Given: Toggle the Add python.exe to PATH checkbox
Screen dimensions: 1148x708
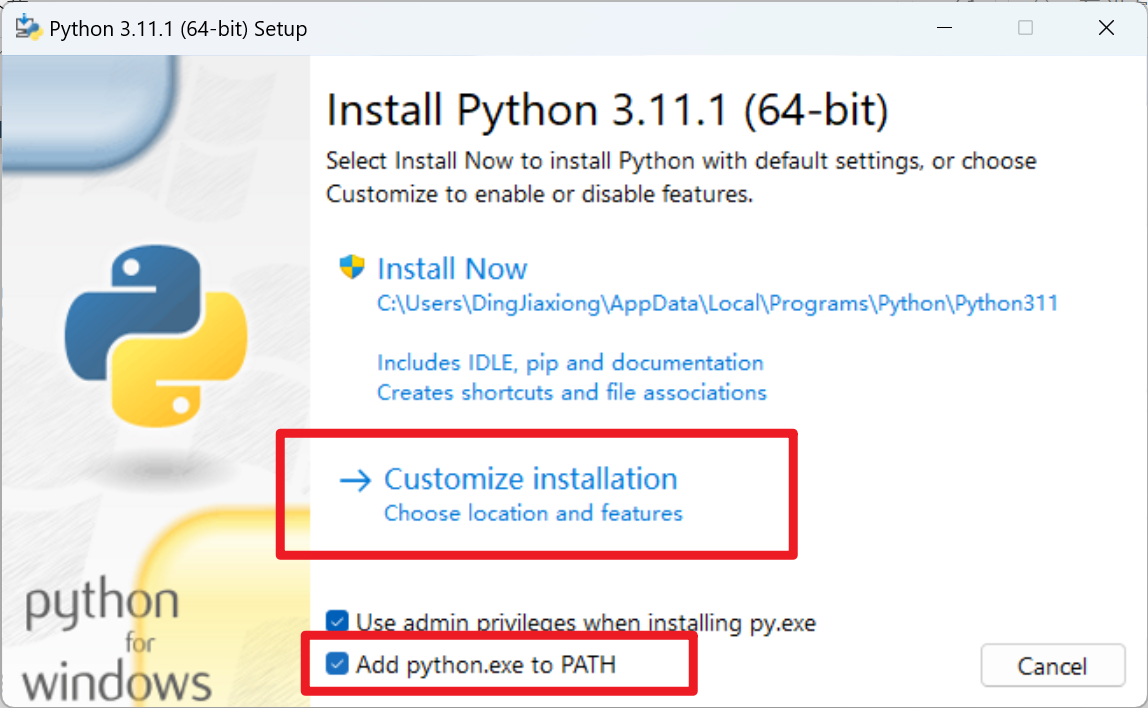Looking at the screenshot, I should pos(336,663).
